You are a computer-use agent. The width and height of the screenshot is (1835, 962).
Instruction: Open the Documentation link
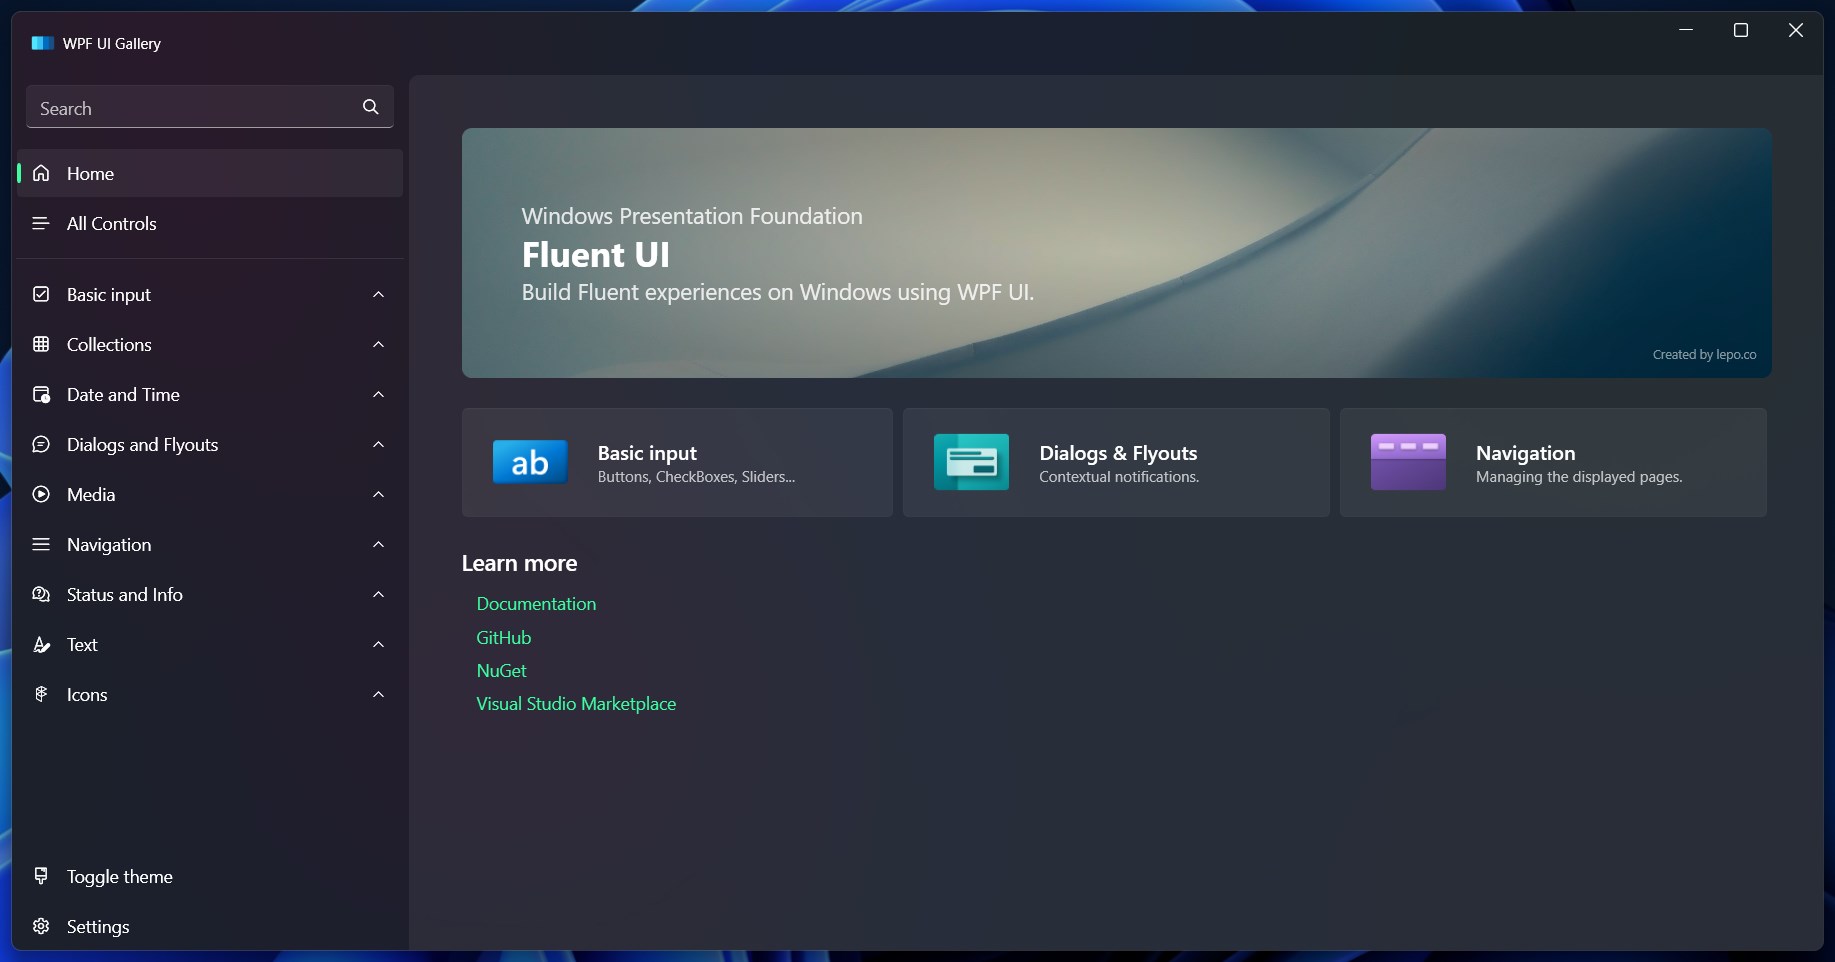[x=536, y=604]
